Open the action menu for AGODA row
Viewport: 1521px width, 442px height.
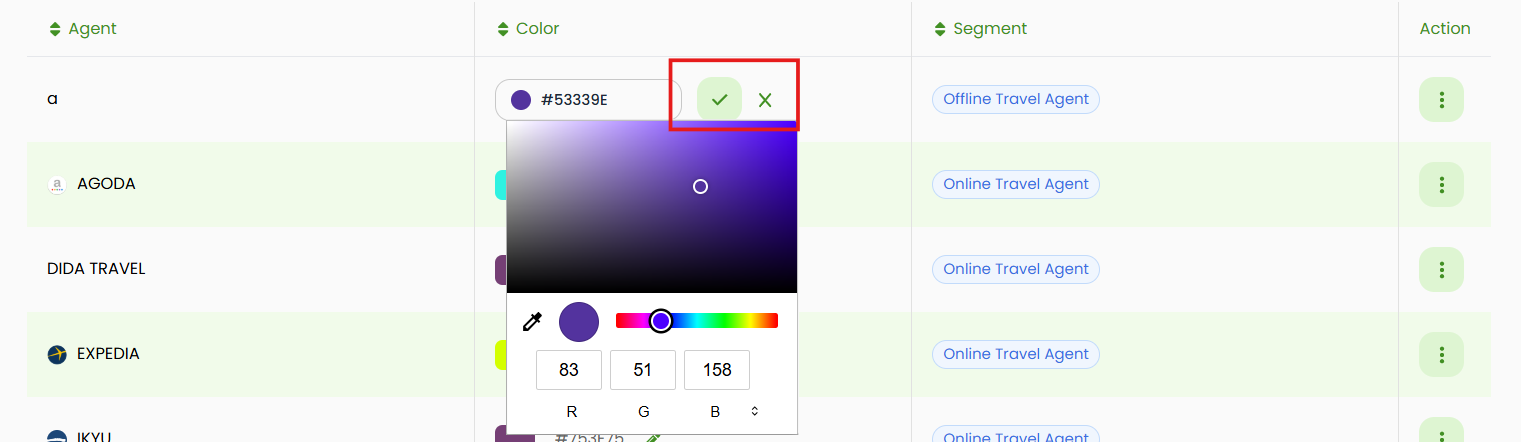click(x=1441, y=184)
